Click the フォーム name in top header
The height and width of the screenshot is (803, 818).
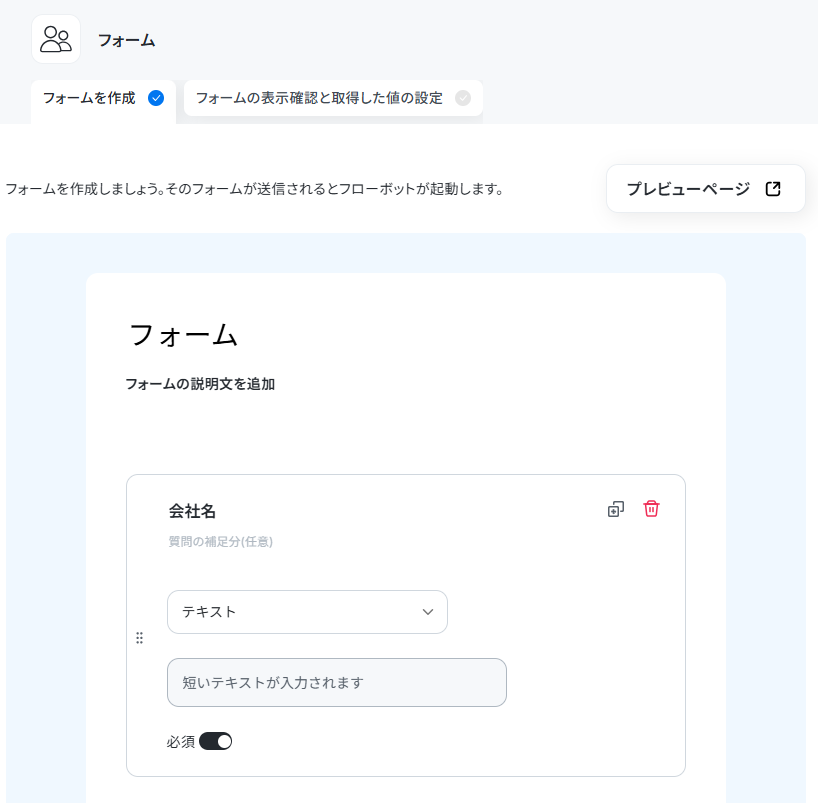click(x=126, y=40)
